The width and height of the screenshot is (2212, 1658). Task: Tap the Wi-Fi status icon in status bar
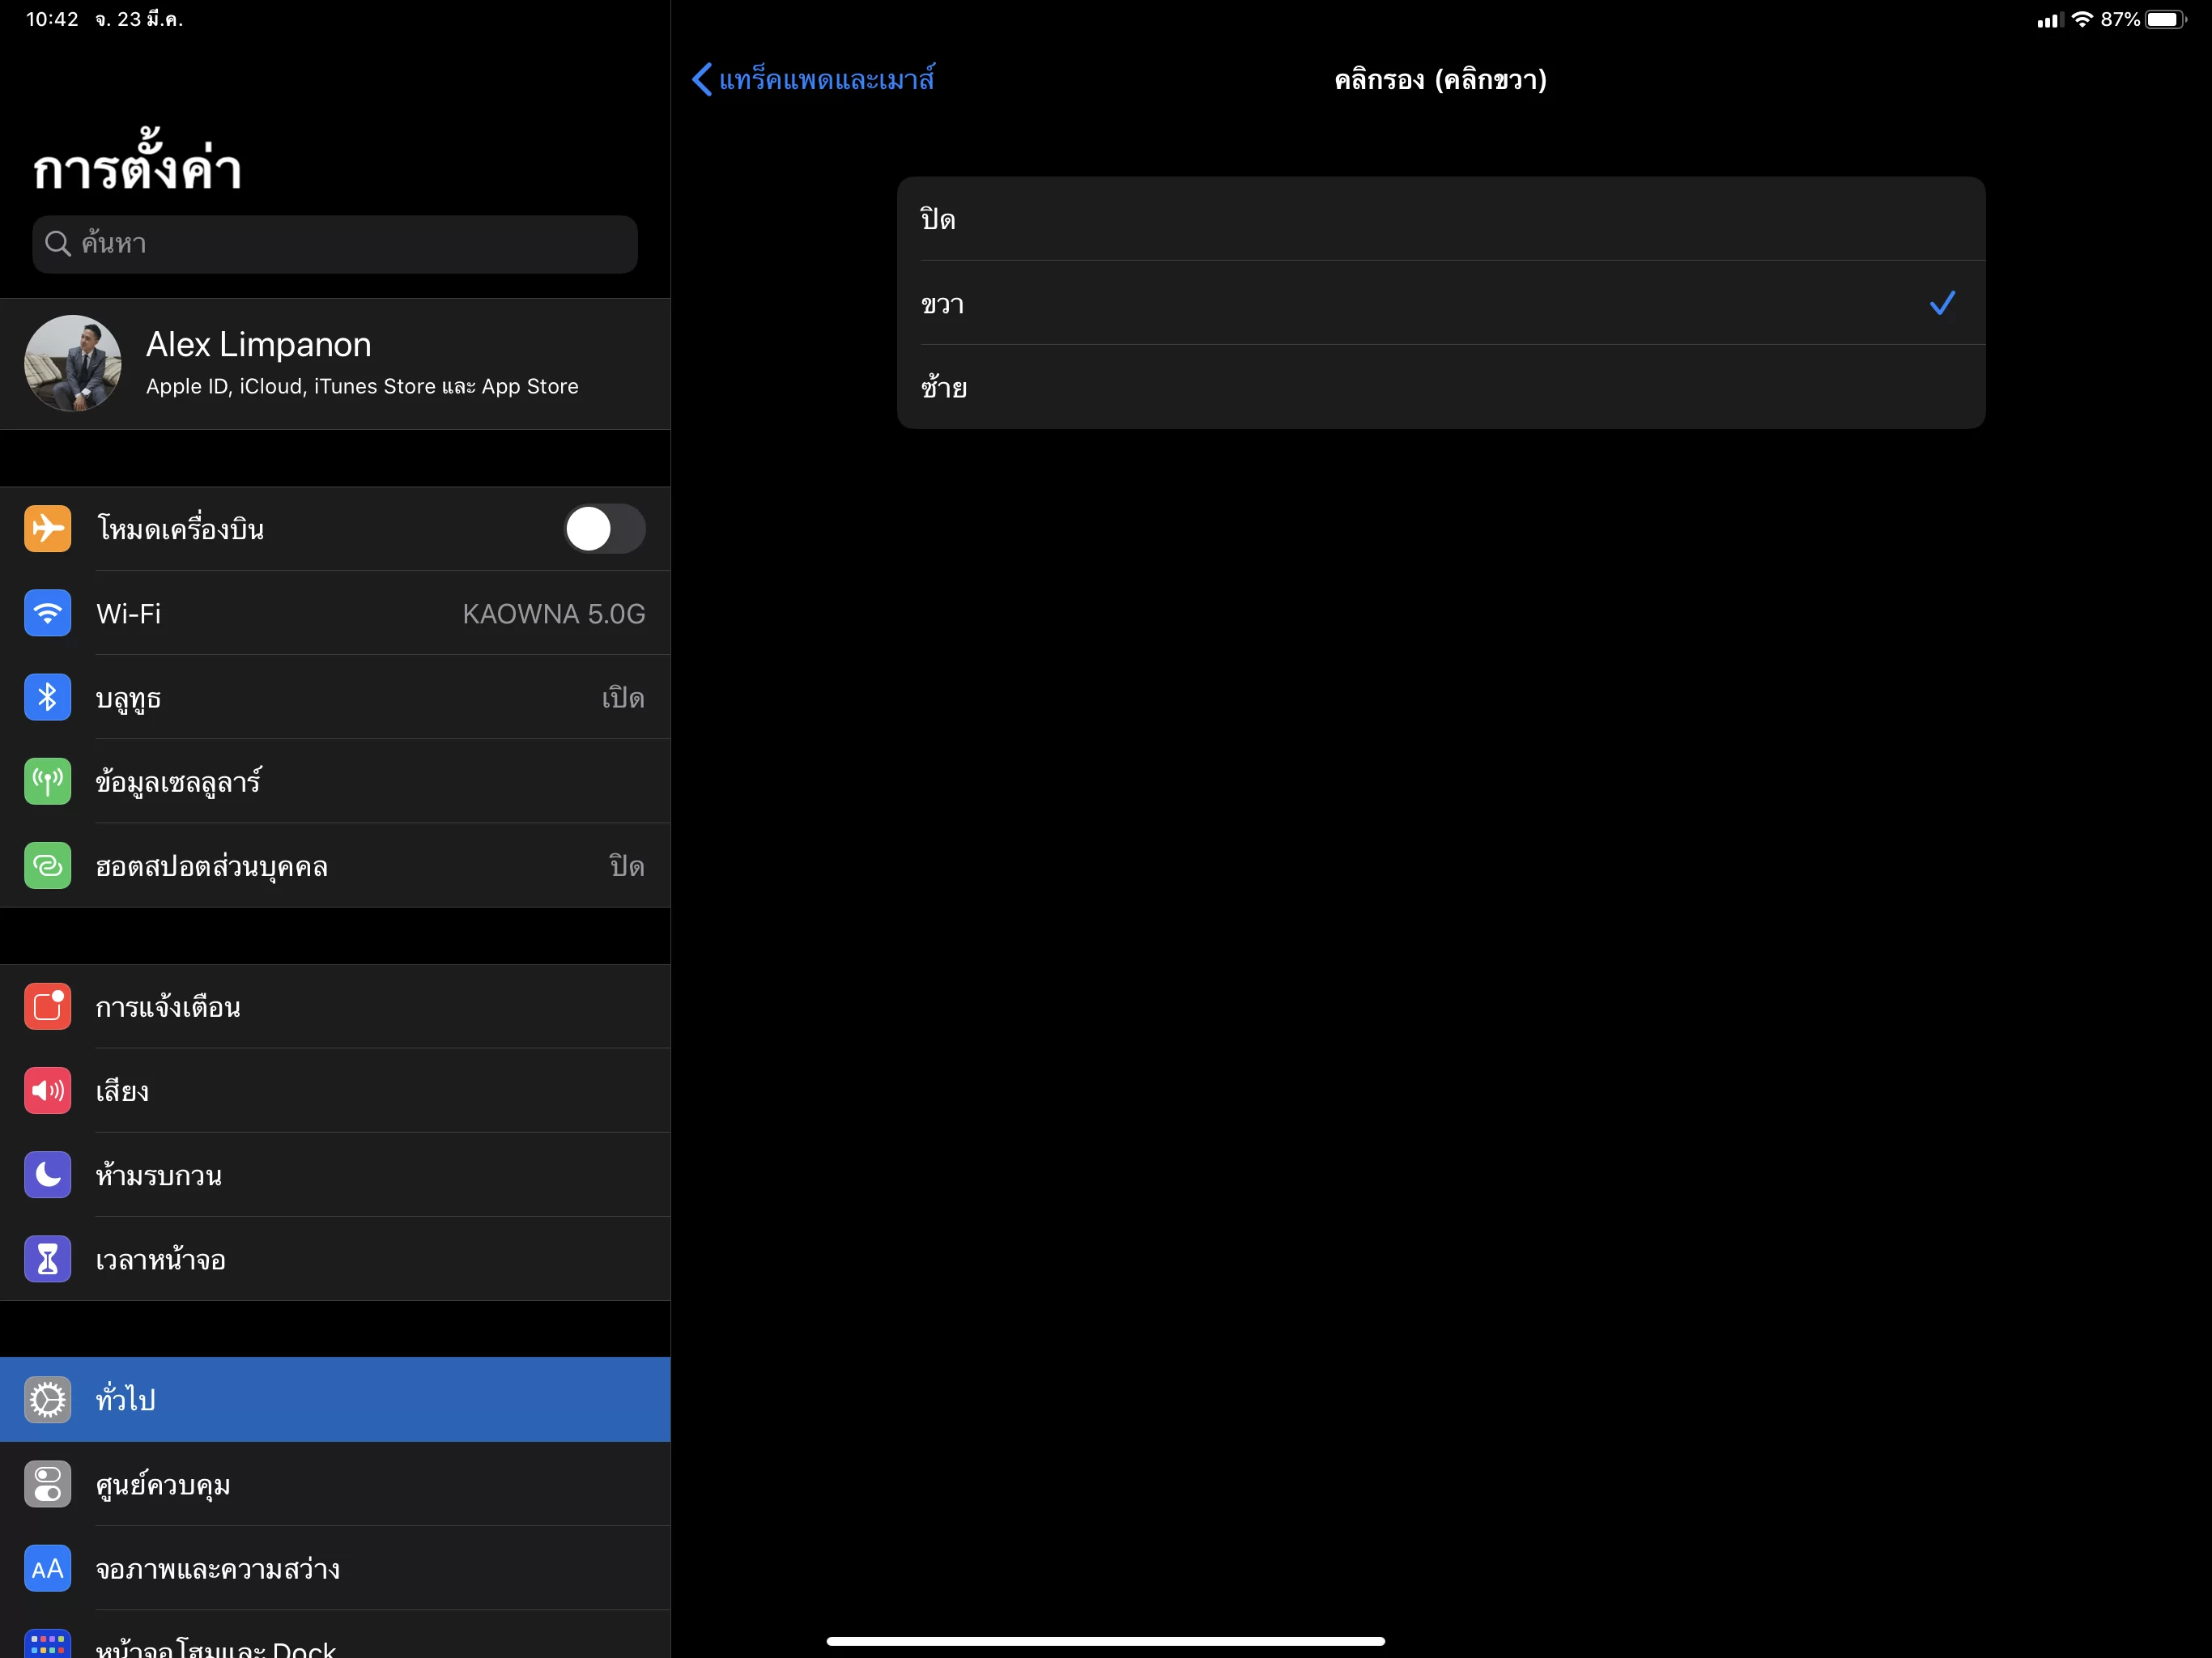pos(2082,19)
